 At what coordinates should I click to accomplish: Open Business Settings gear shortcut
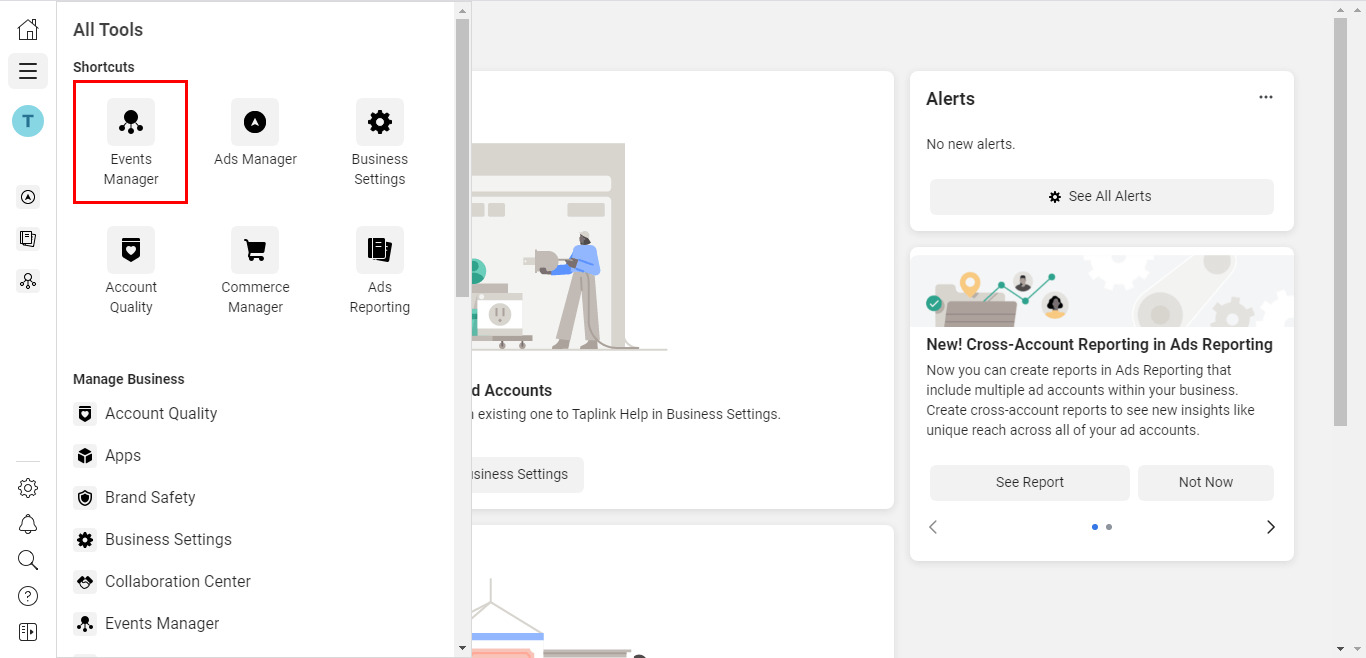pos(380,122)
